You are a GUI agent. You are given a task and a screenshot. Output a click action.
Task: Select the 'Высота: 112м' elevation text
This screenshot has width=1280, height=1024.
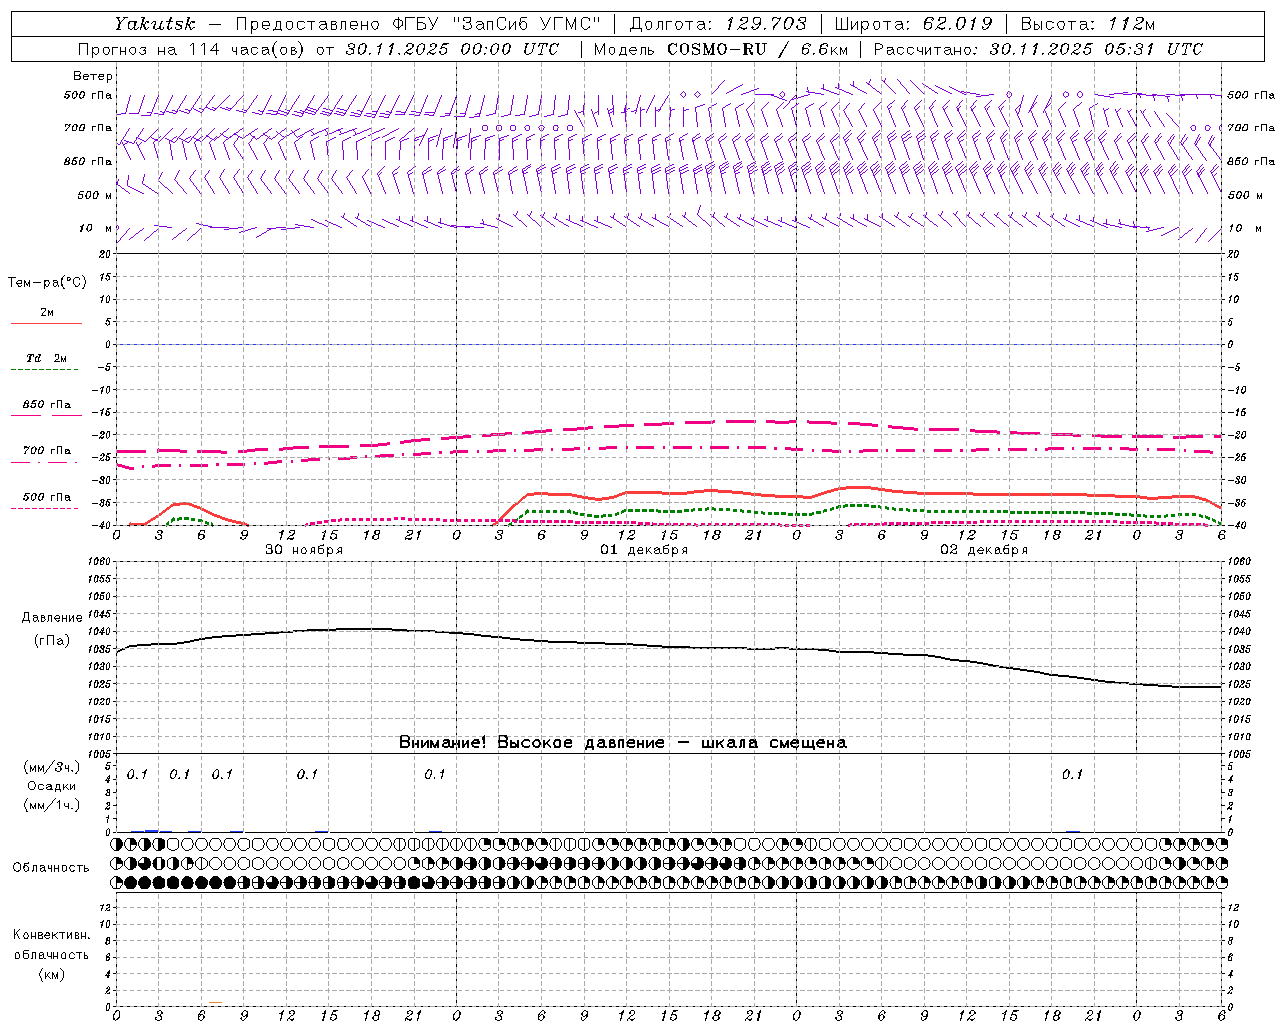click(x=1088, y=24)
